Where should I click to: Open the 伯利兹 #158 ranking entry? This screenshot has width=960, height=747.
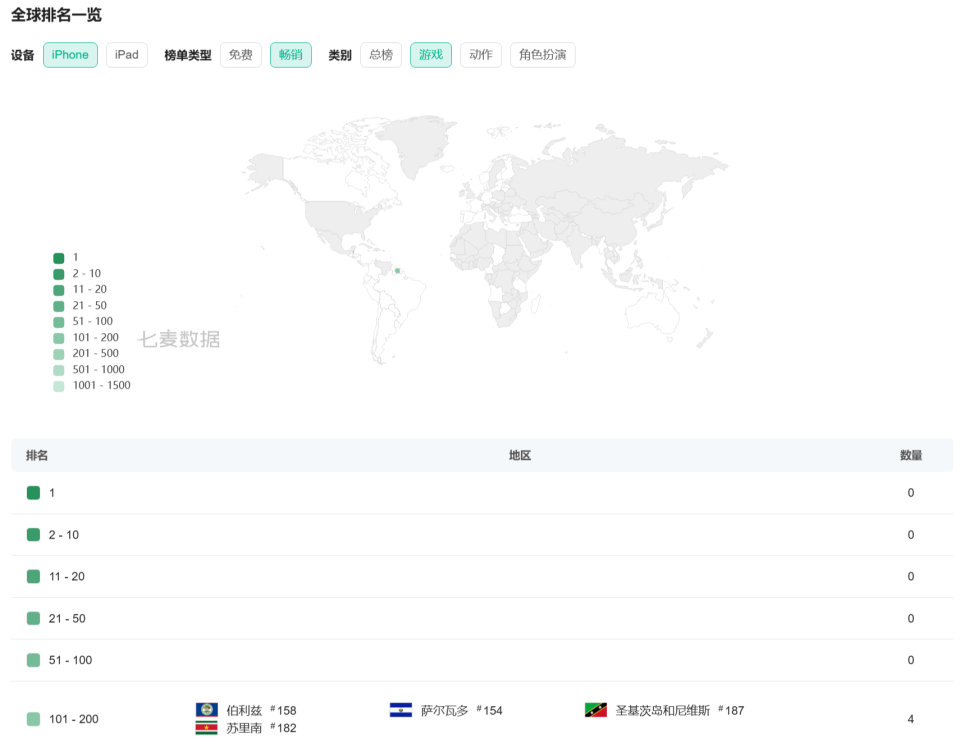pos(261,711)
